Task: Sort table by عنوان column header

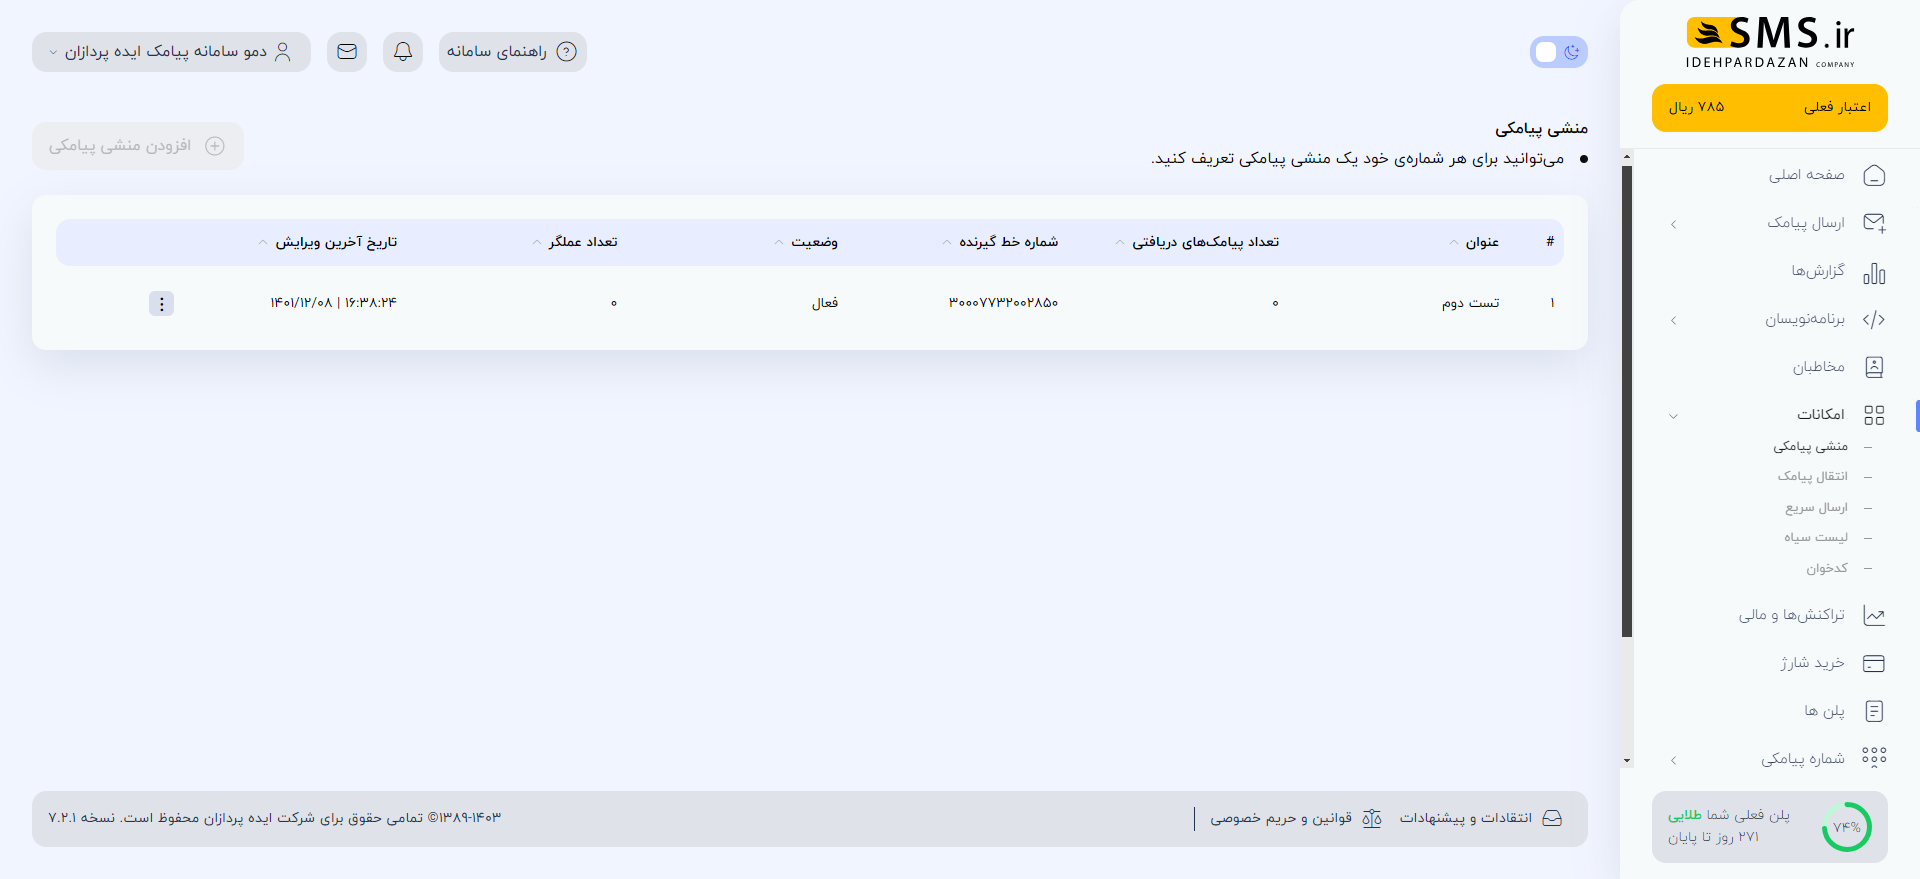Action: tap(1481, 242)
